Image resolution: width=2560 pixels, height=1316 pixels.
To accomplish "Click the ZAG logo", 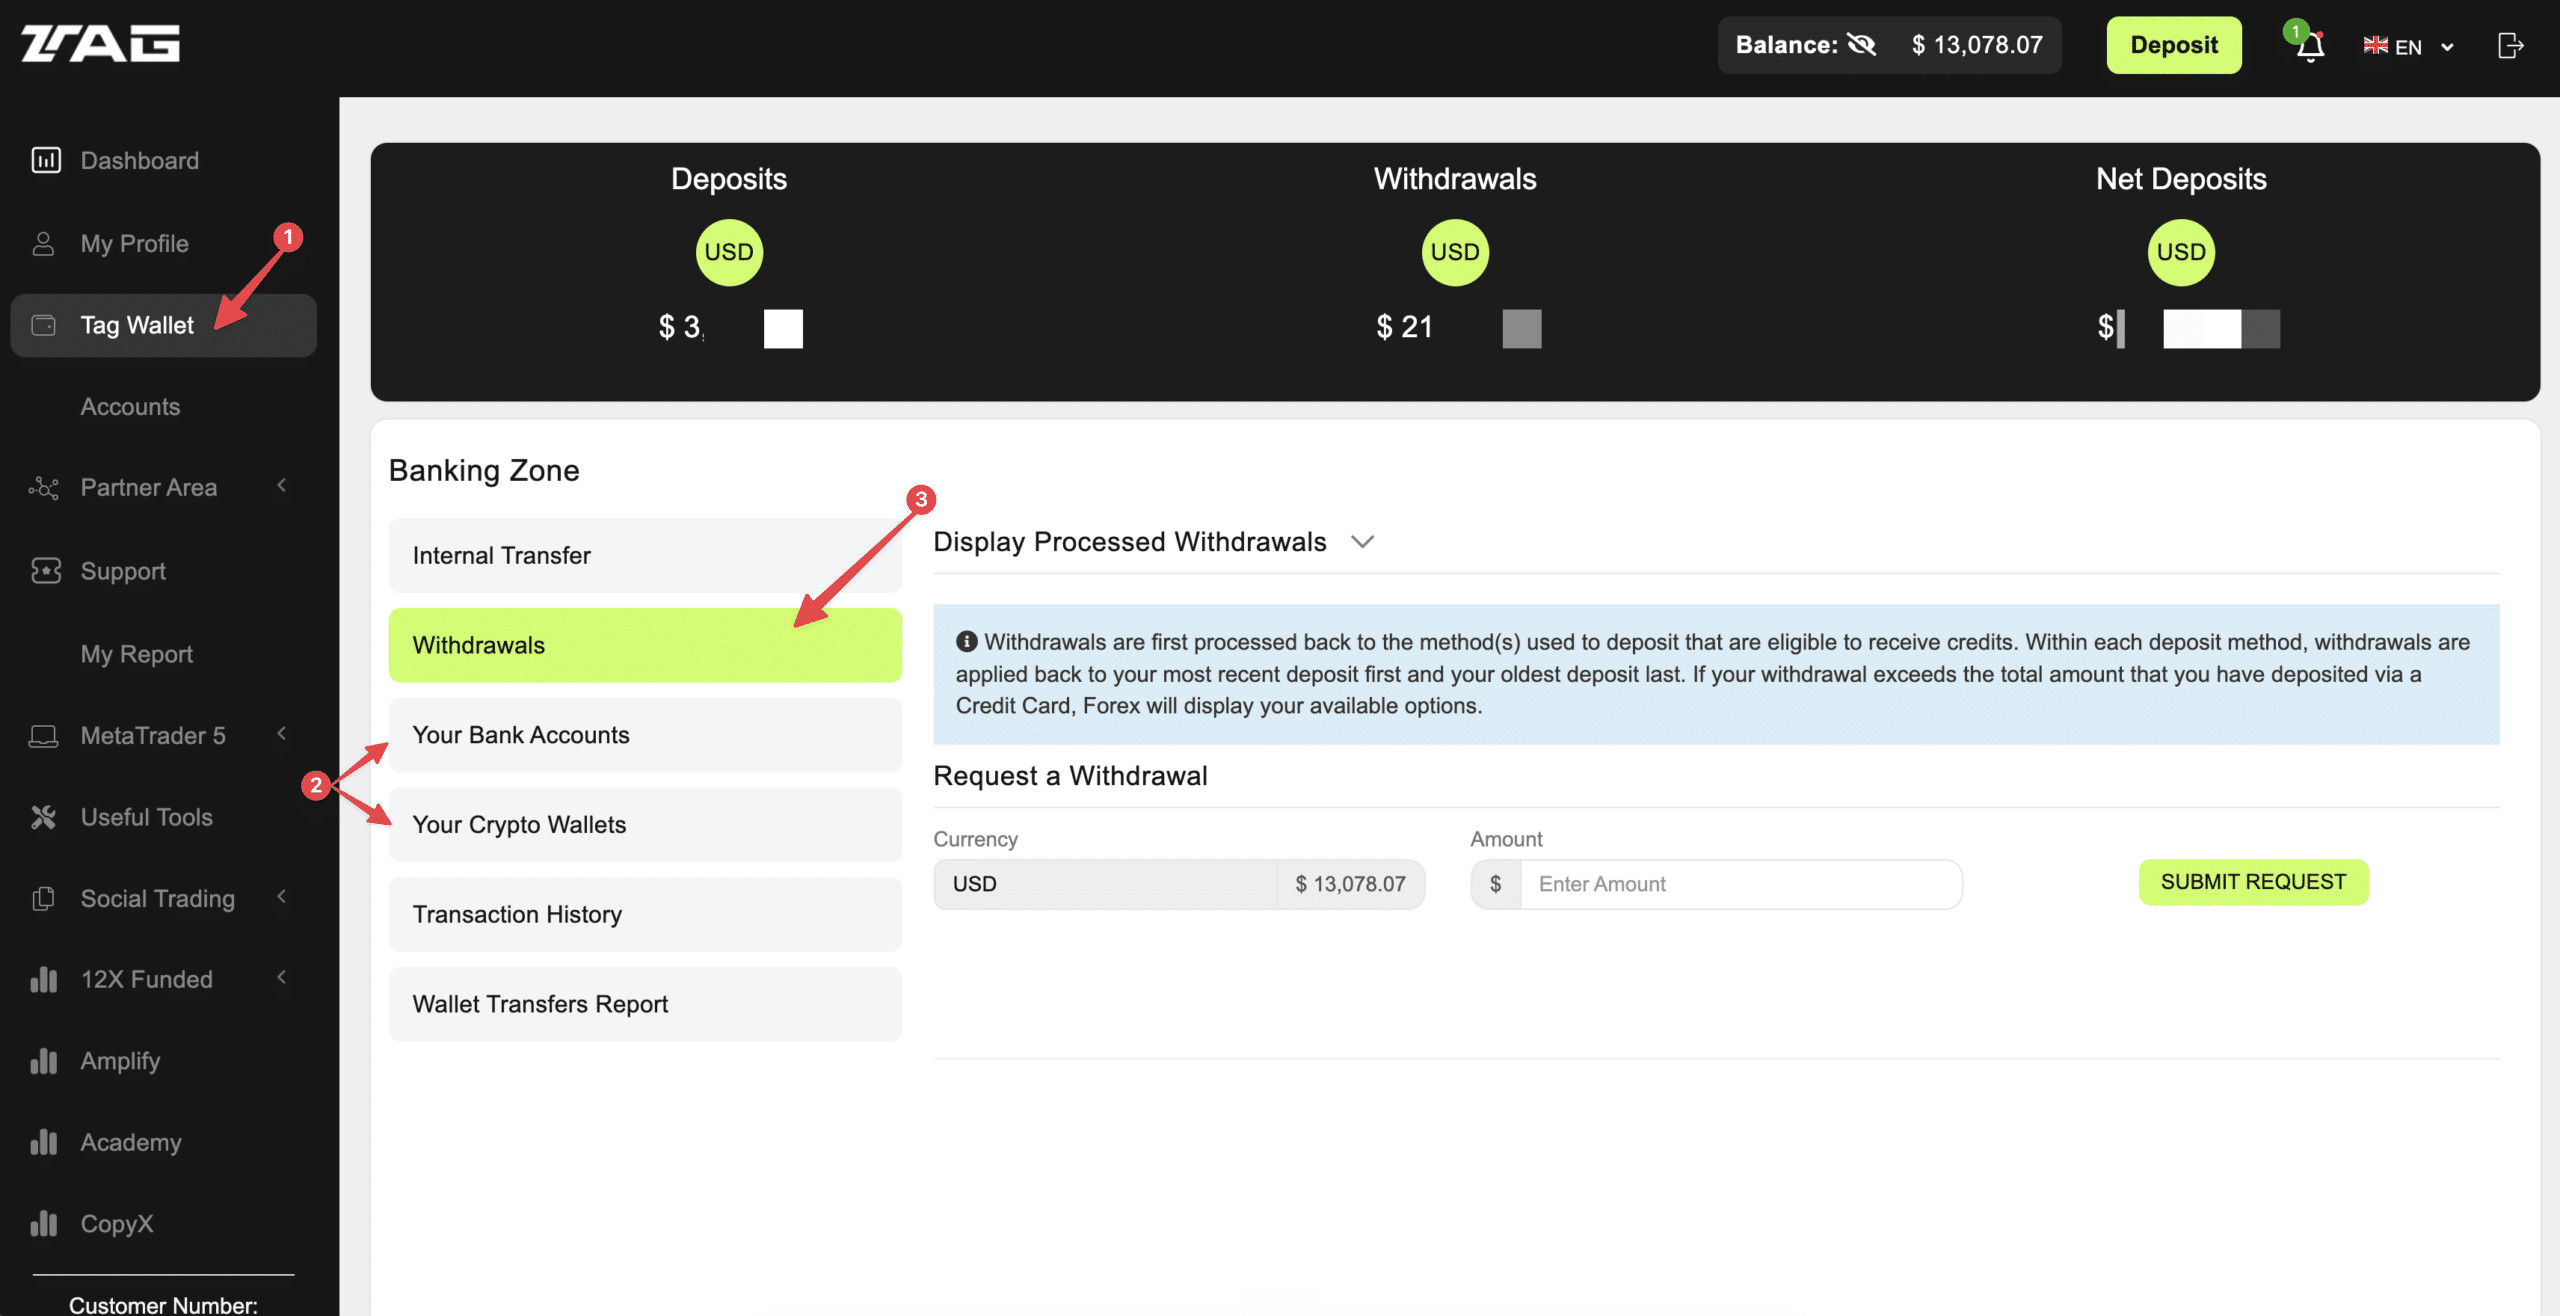I will click(101, 45).
